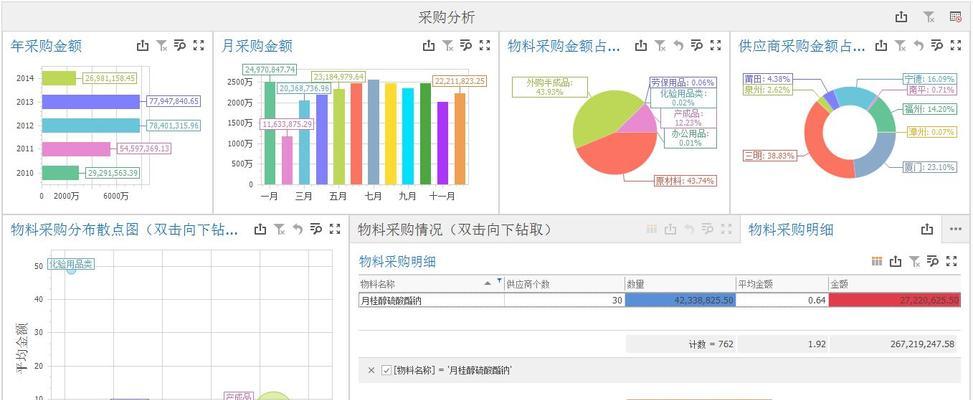Column chooser icon in 物料采购明细 grid
This screenshot has width=973, height=400.
(x=877, y=262)
